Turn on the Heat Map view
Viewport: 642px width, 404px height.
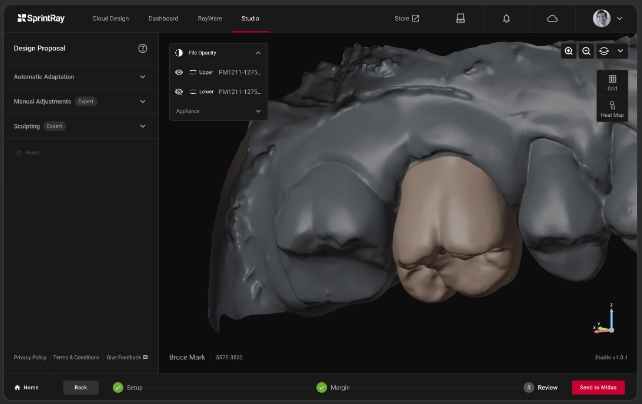612,109
